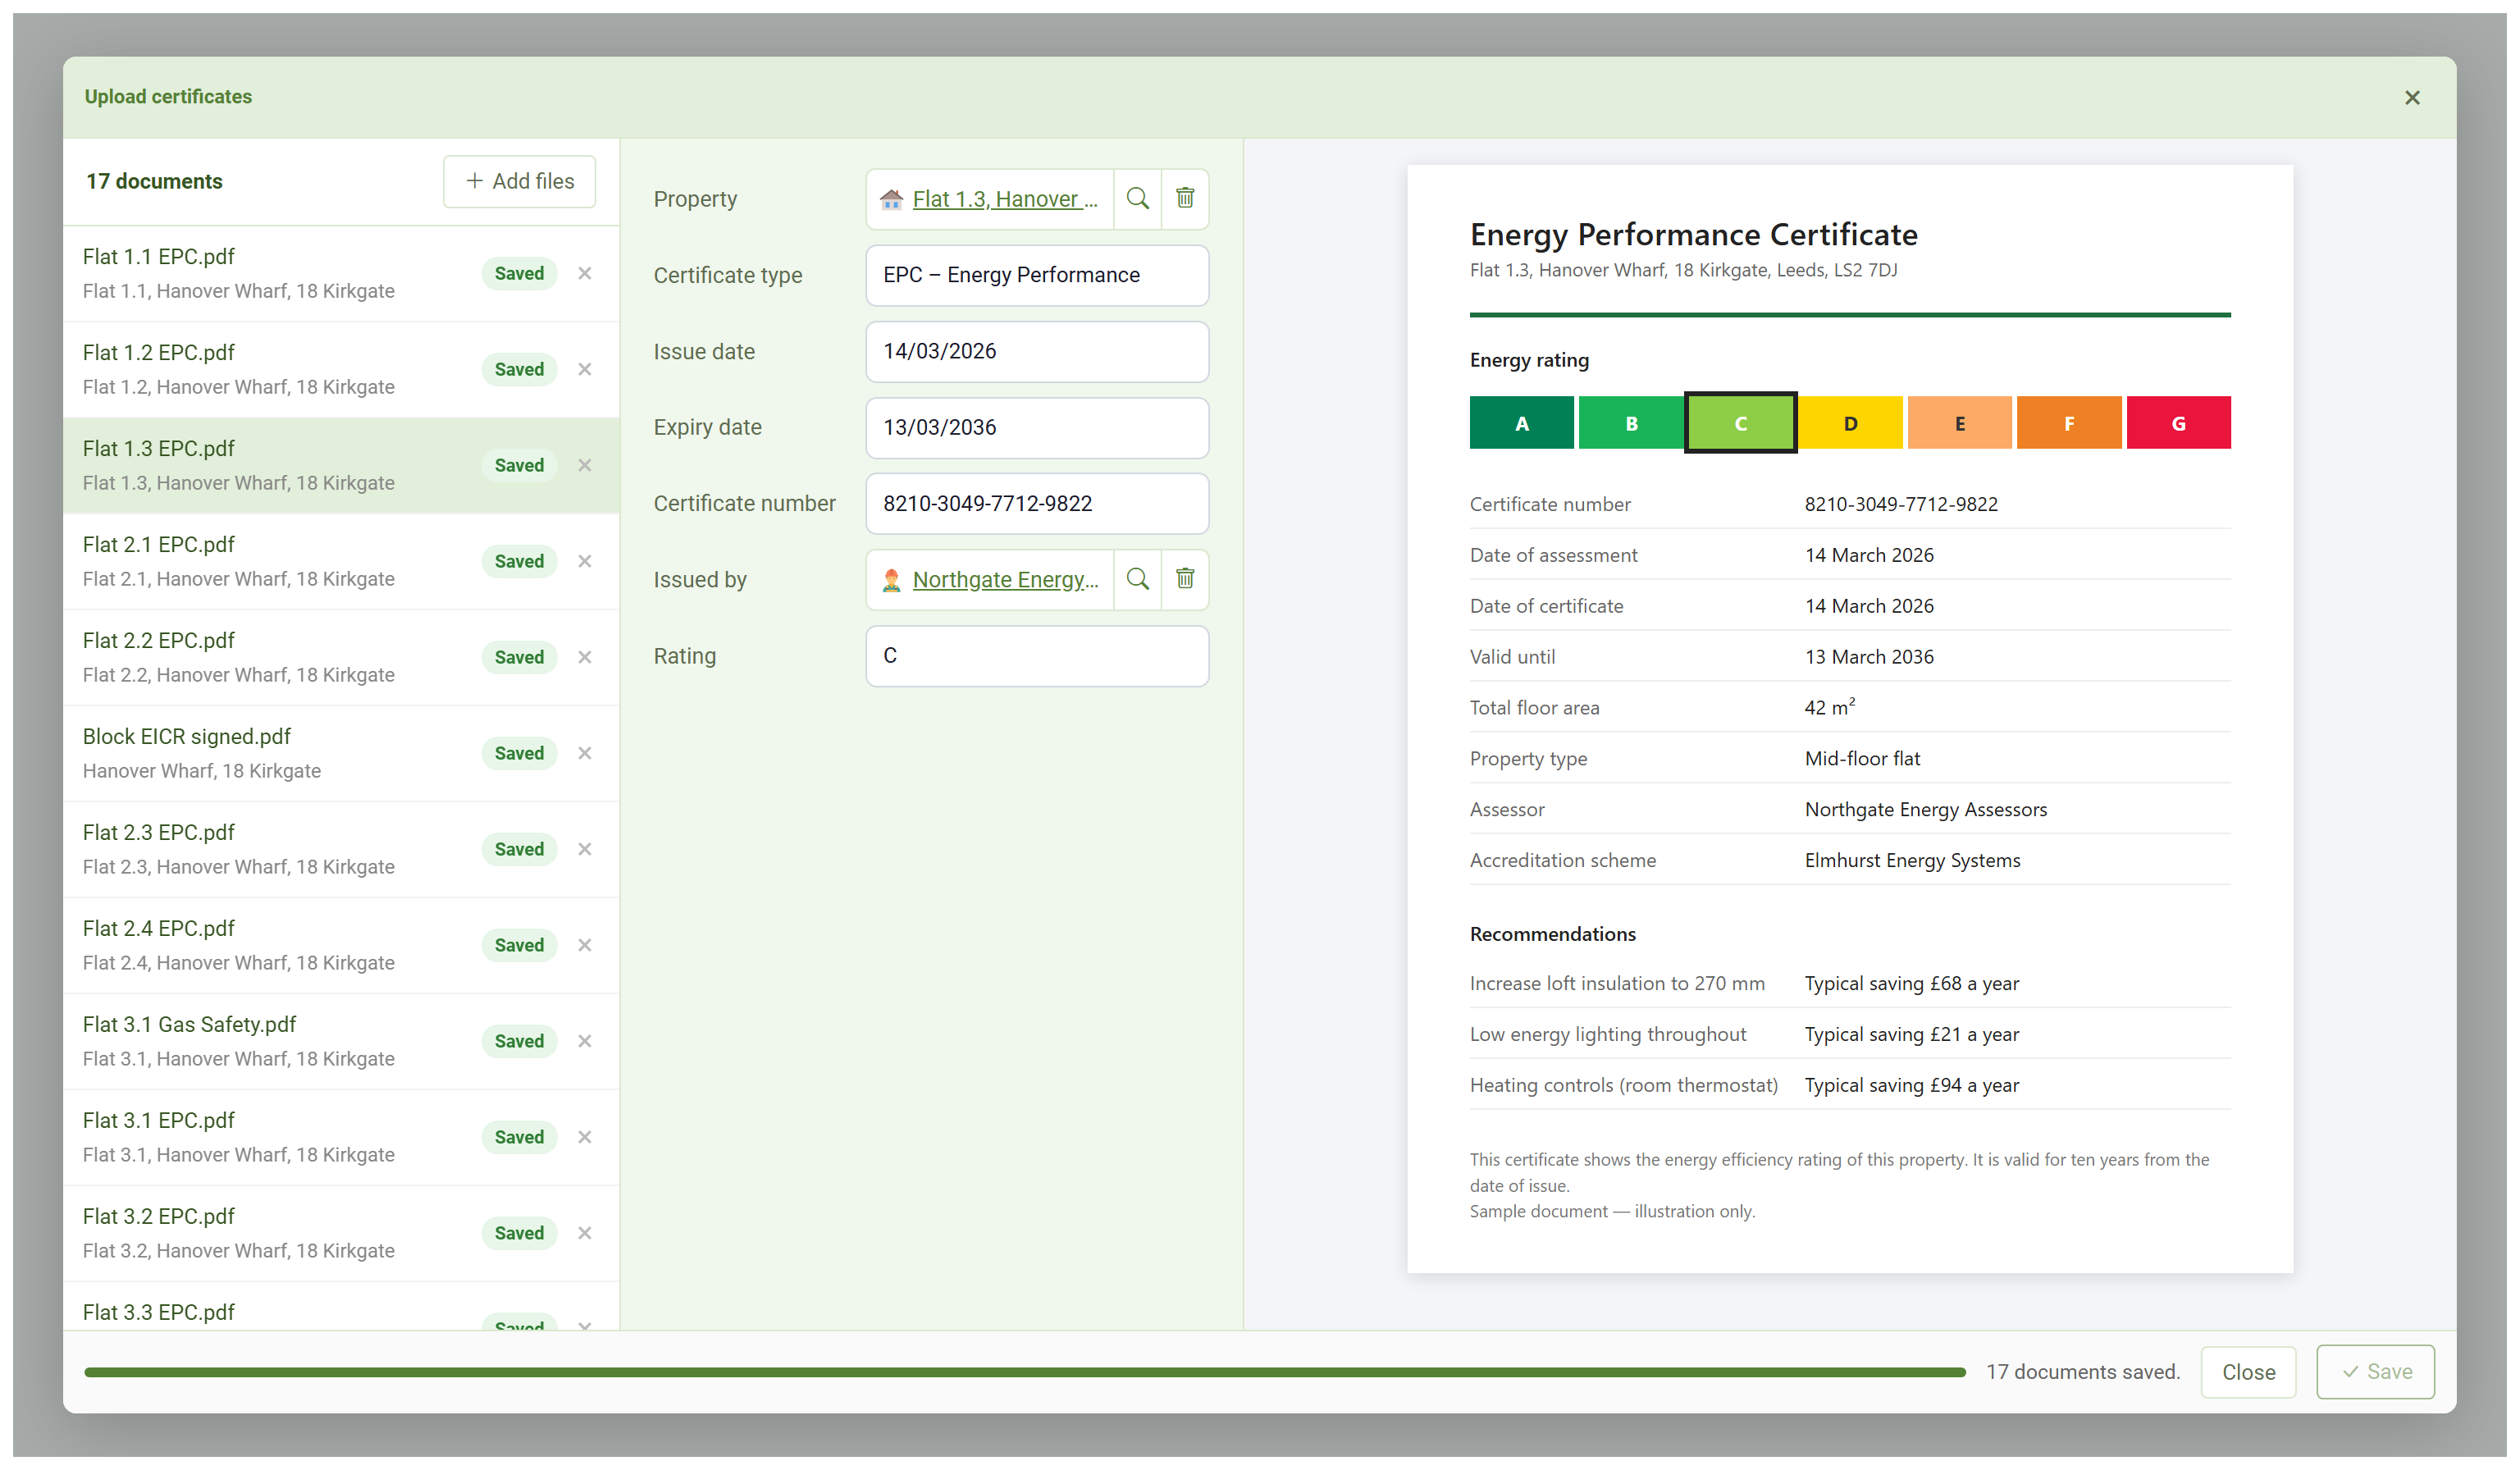This screenshot has height=1470, width=2520.
Task: Click the red G energy rating block
Action: 2178,423
